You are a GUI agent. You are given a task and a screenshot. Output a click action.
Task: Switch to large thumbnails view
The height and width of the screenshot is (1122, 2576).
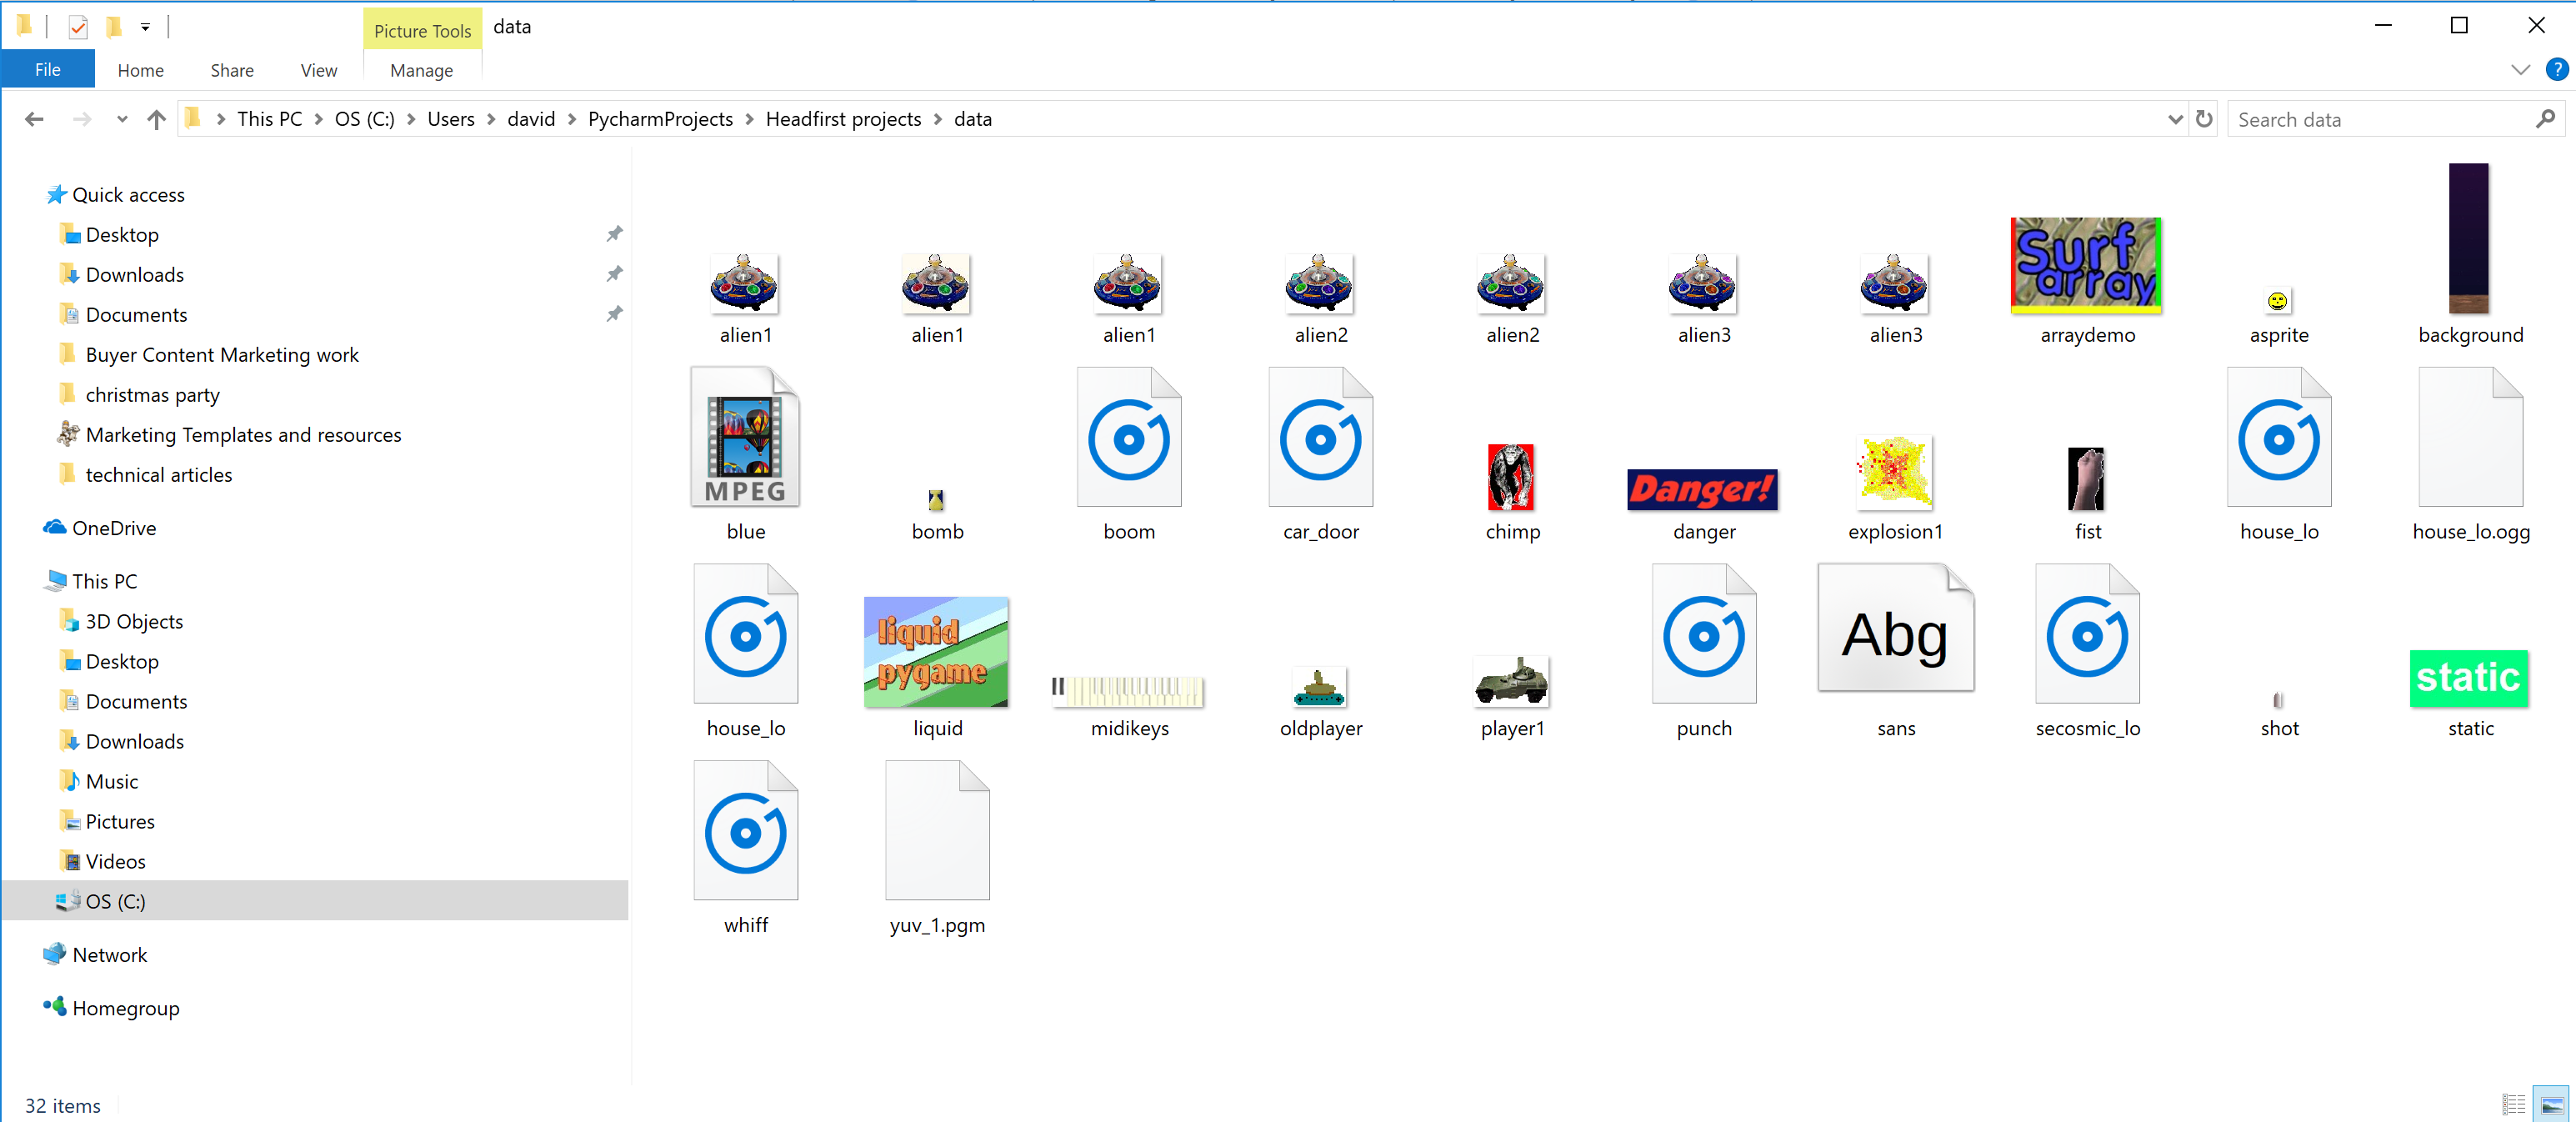2551,1104
